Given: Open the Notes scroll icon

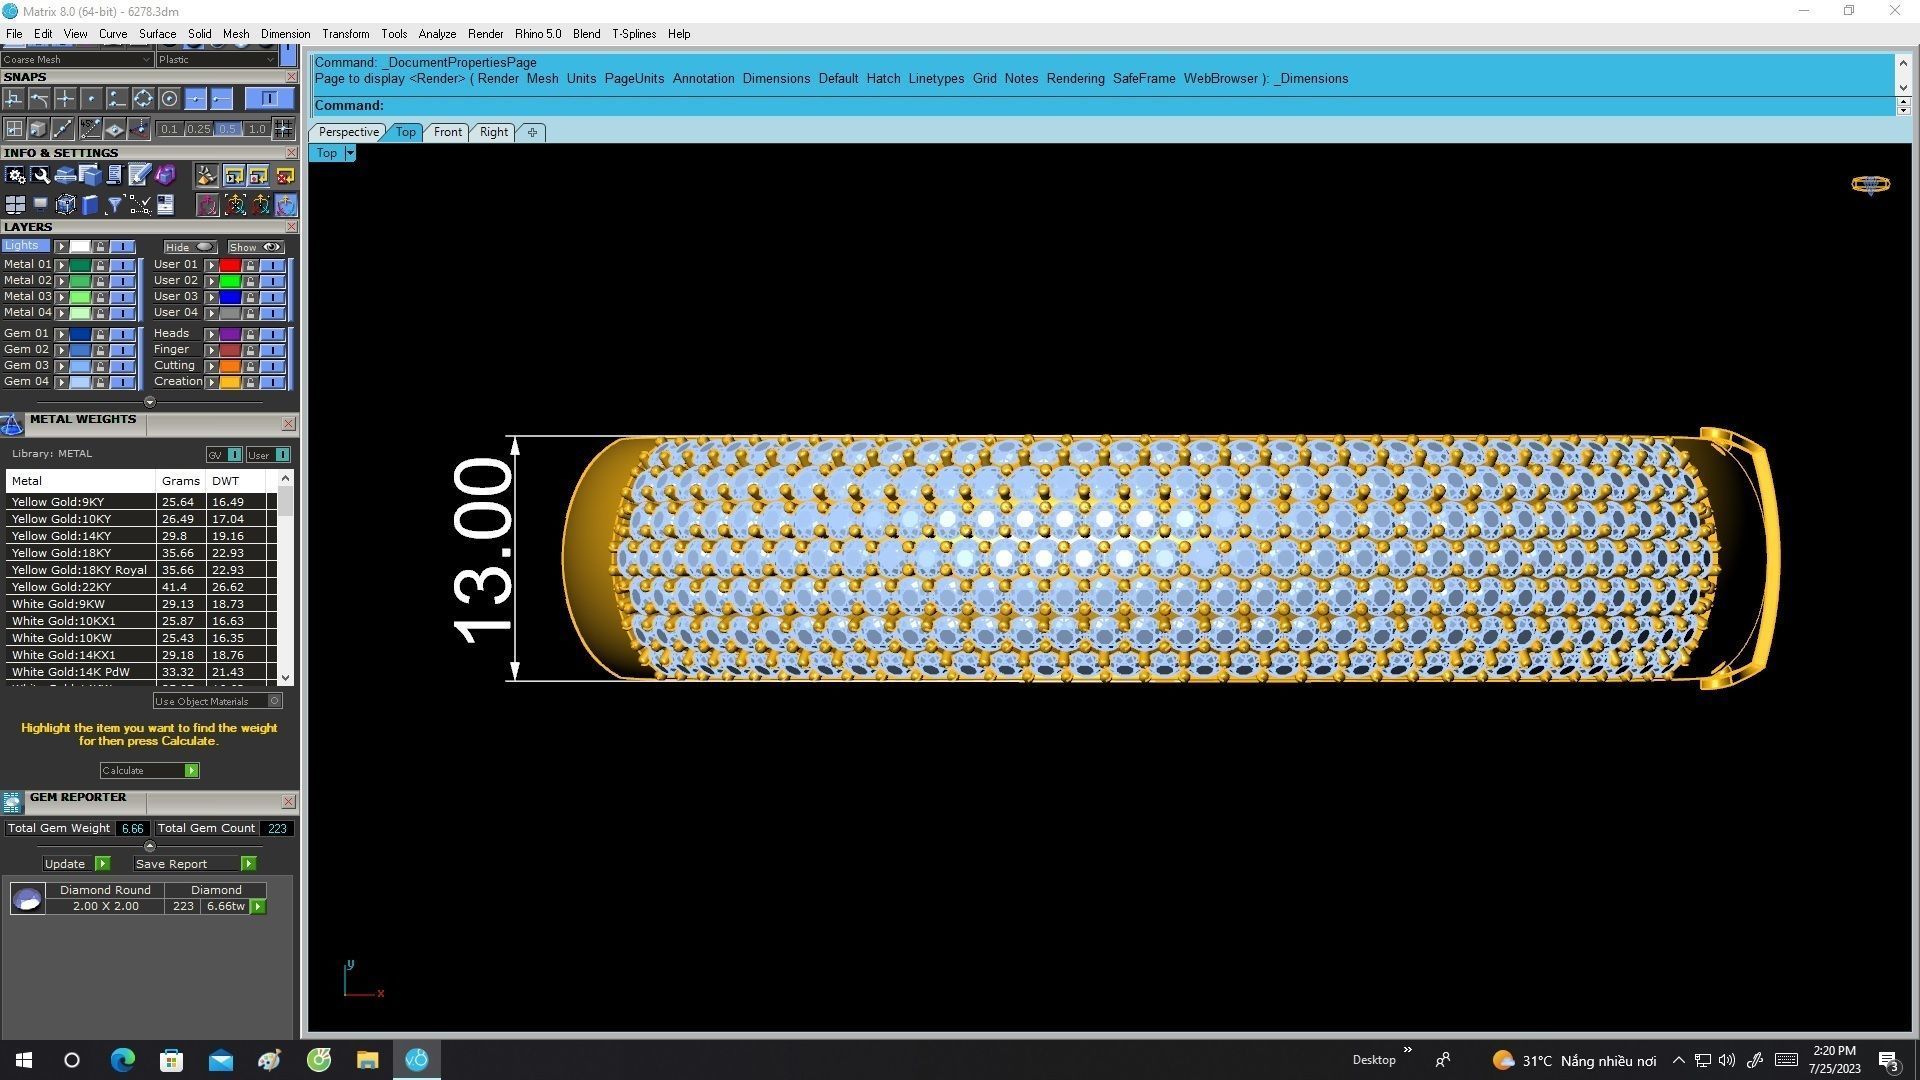Looking at the screenshot, I should tap(114, 176).
